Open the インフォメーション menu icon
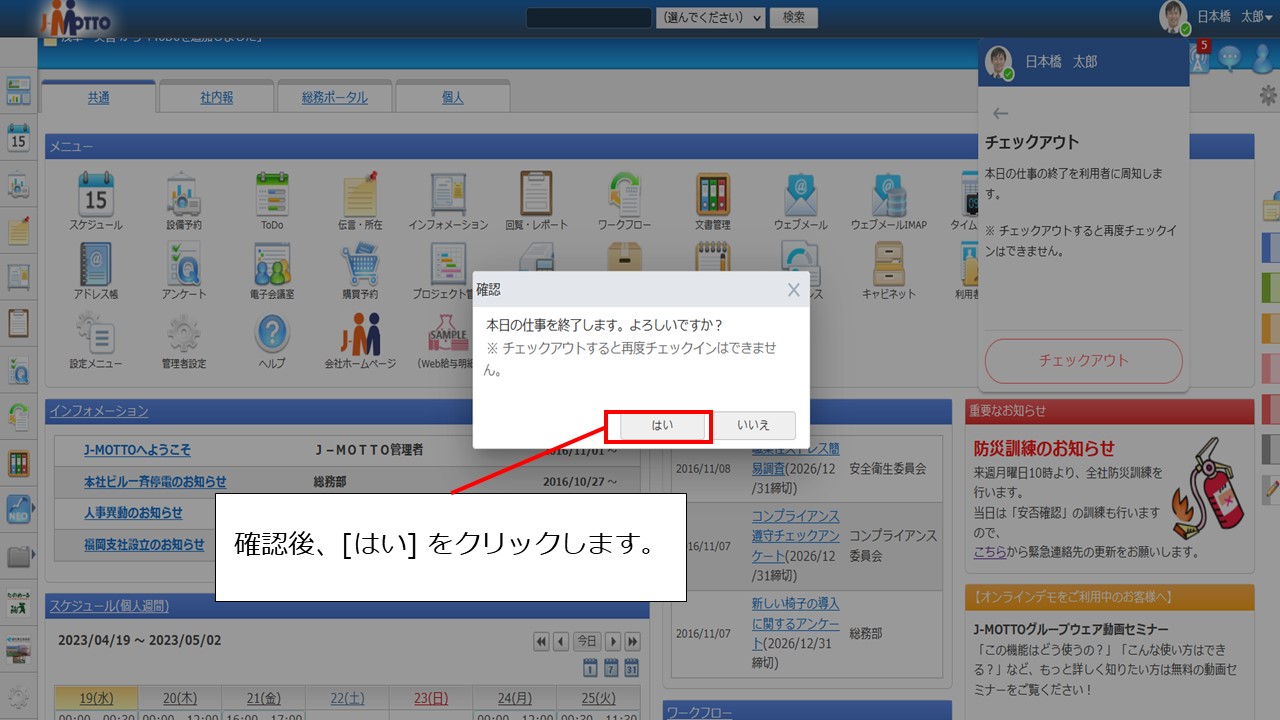This screenshot has height=720, width=1280. [448, 193]
